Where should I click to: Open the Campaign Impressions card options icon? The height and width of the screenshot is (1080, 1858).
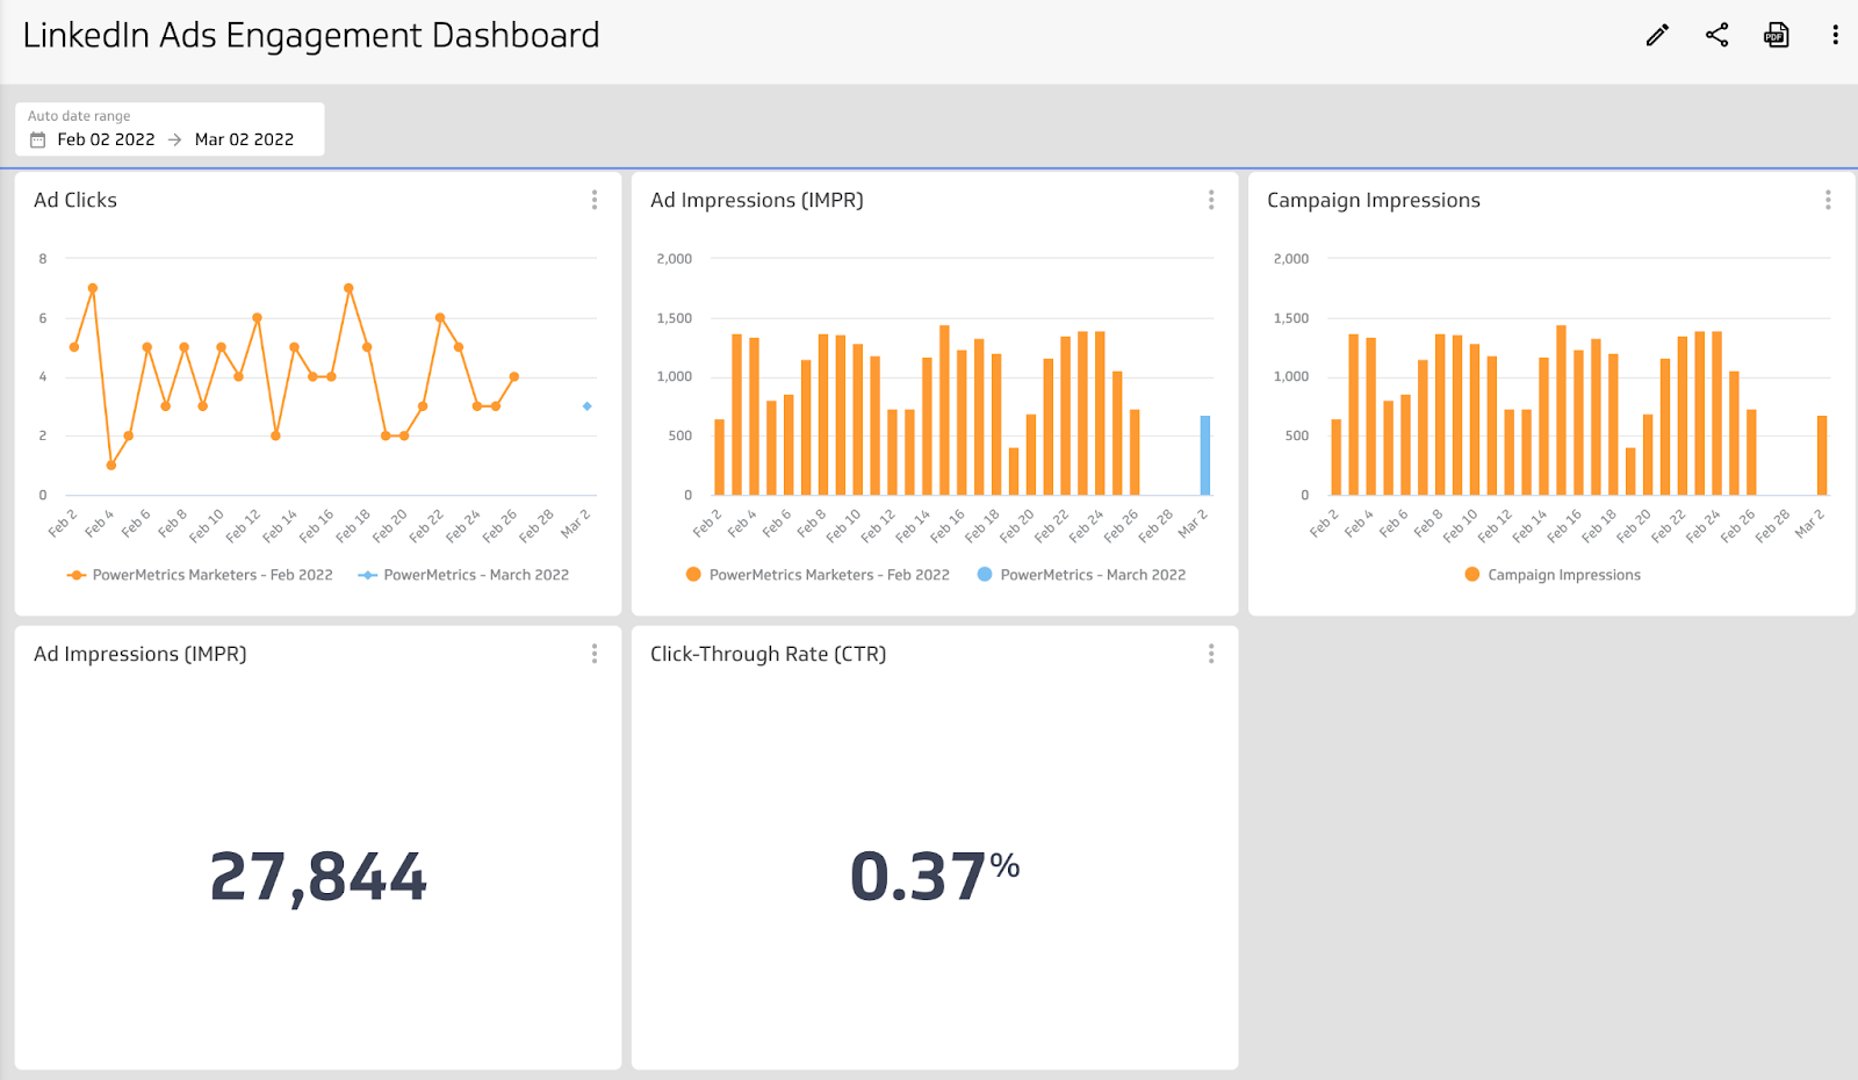(x=1828, y=200)
